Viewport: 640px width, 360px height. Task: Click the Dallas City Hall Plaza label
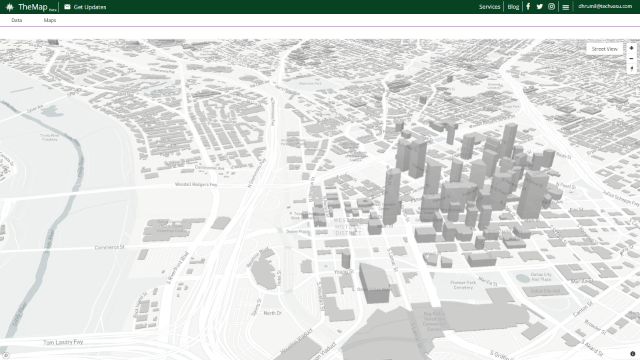coord(541,276)
